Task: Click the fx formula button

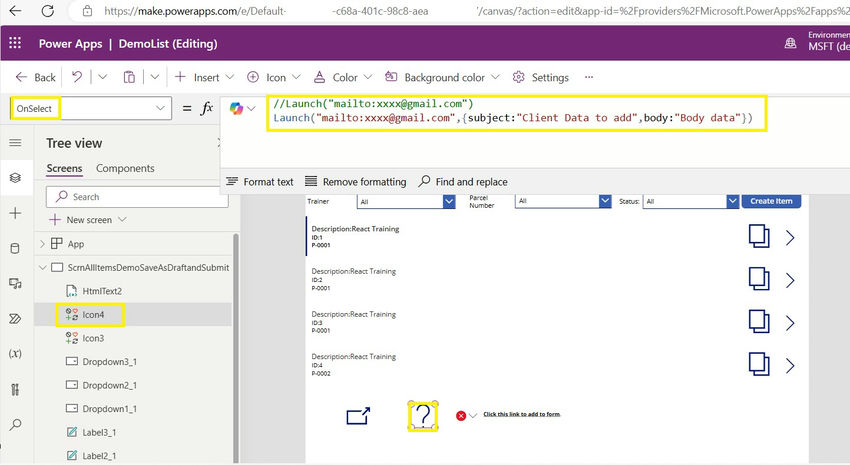Action: click(x=207, y=108)
